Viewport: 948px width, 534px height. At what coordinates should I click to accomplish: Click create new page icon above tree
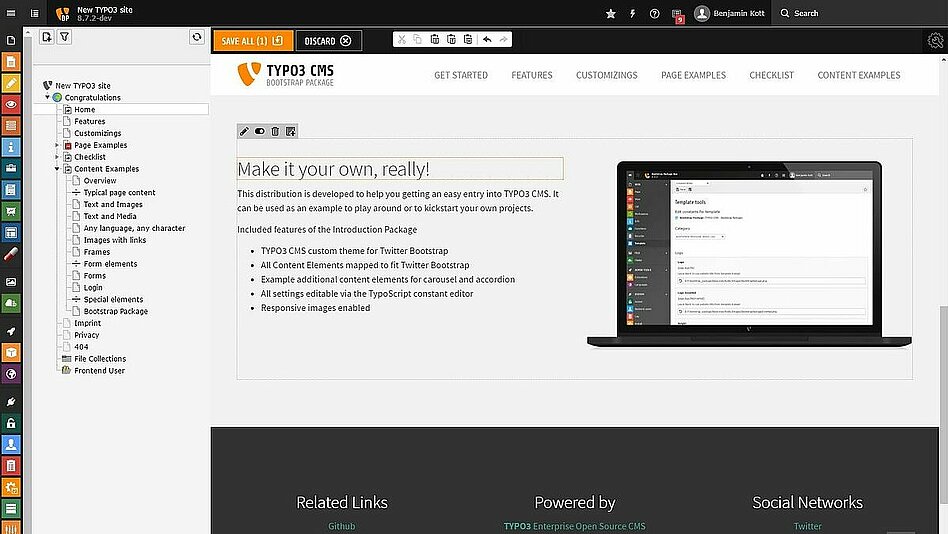tap(47, 37)
